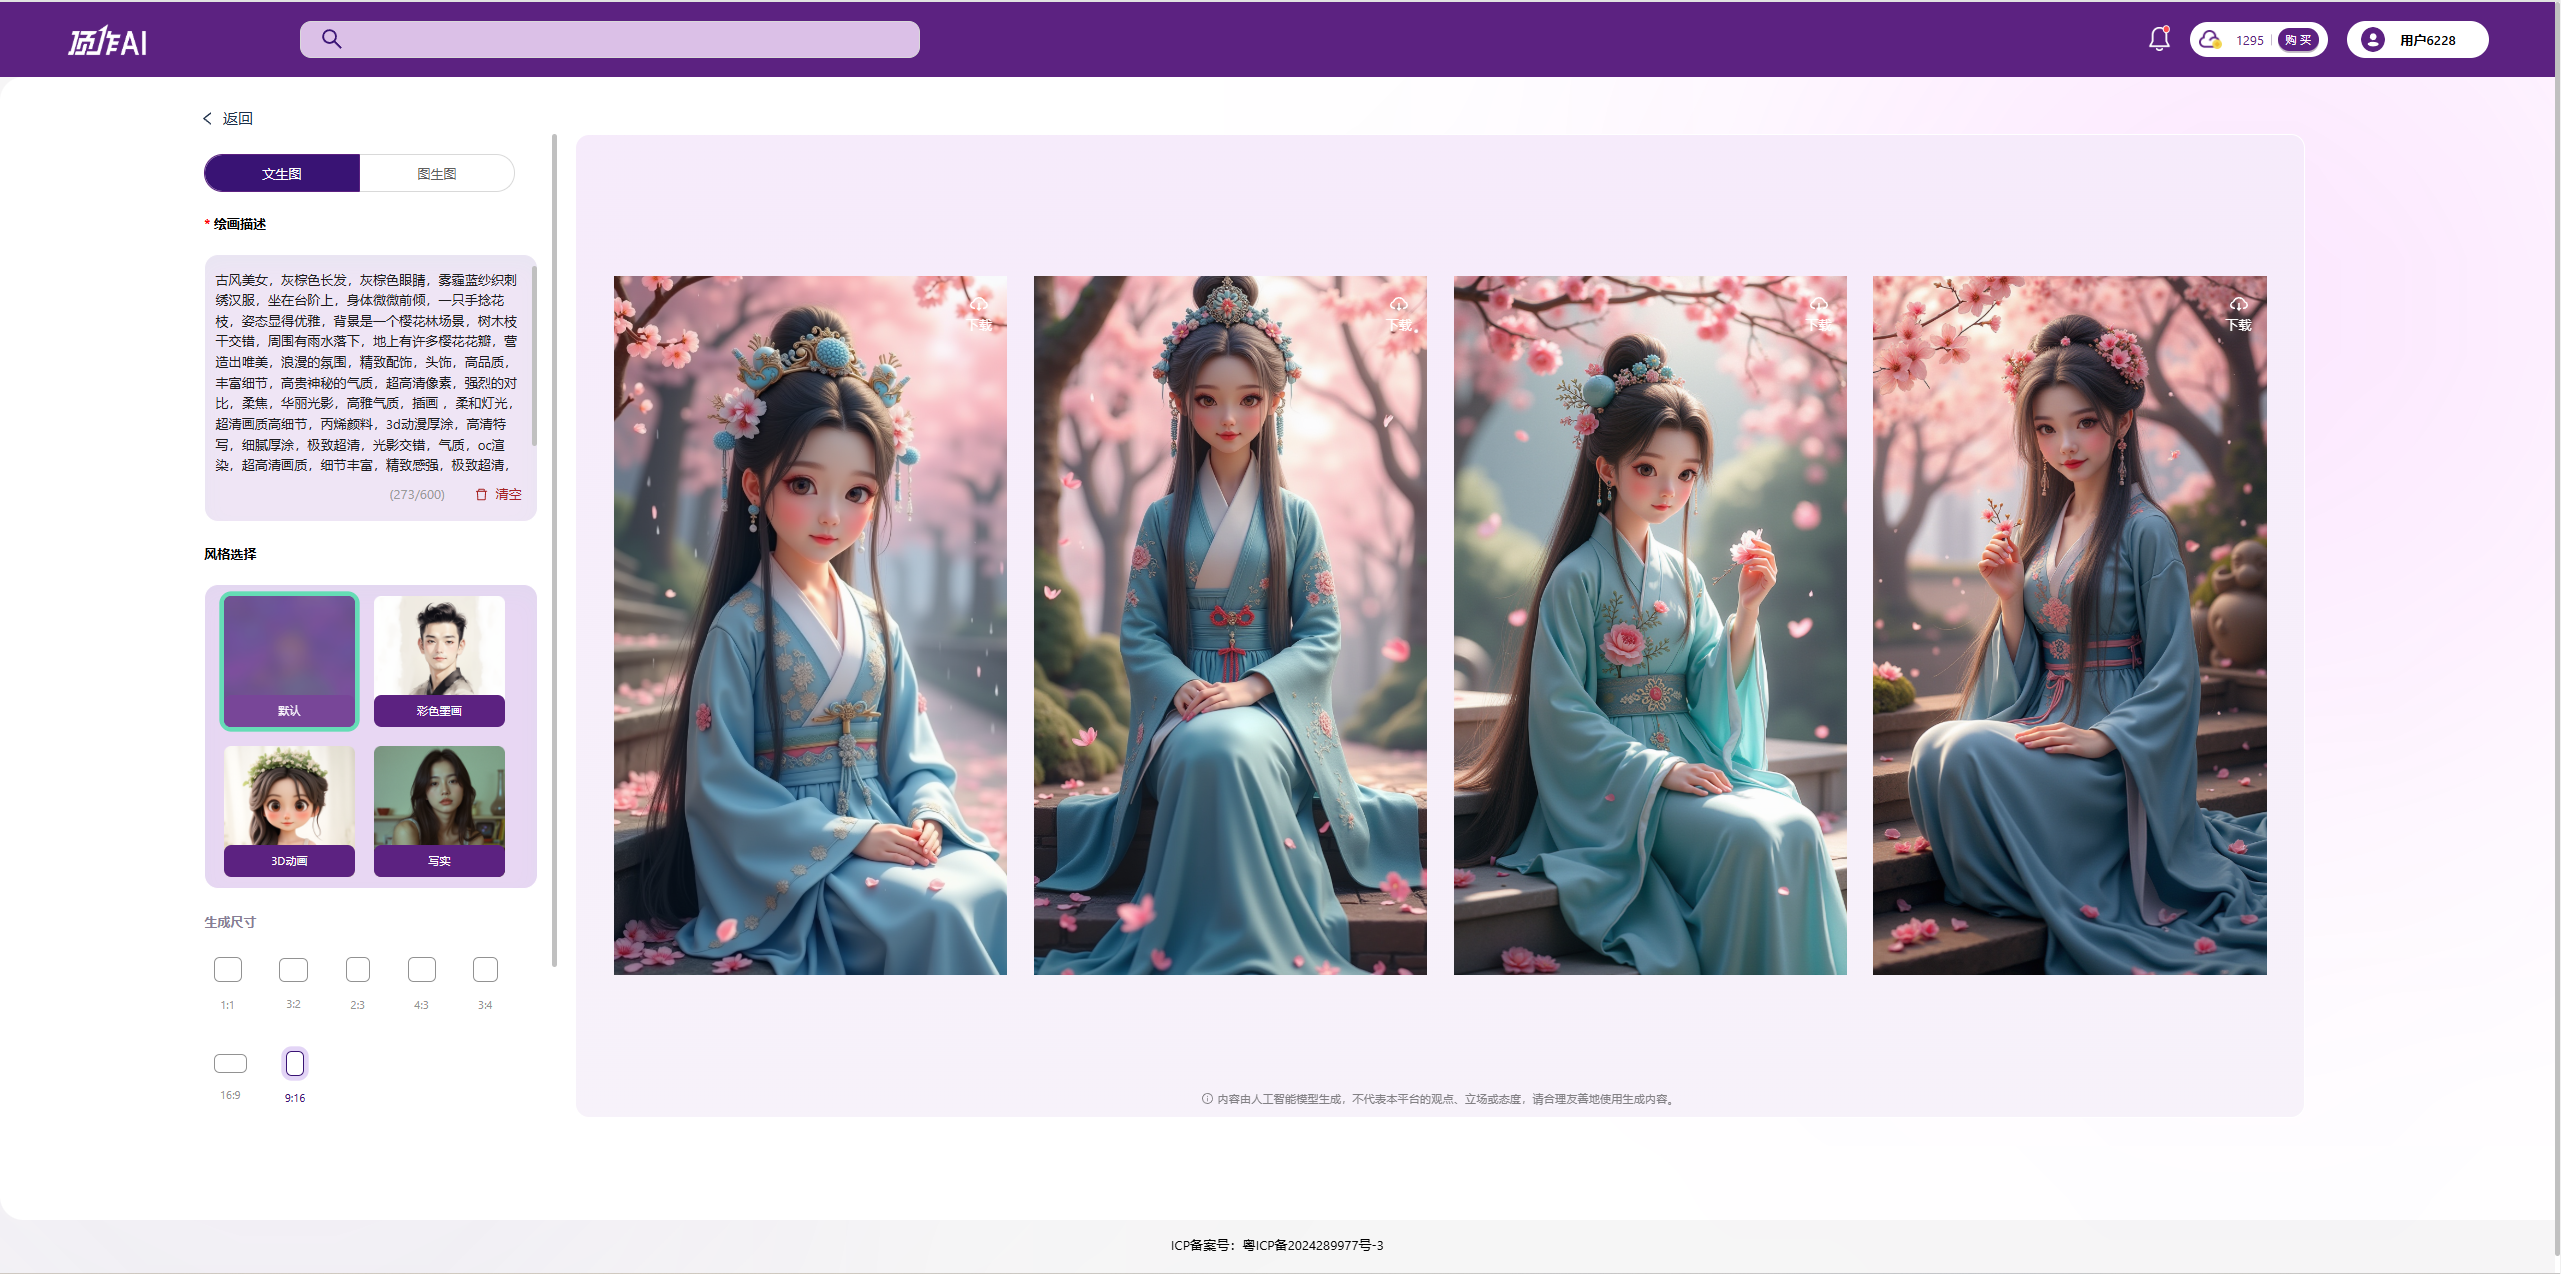Choose the 3D动画 style preset

(x=288, y=810)
